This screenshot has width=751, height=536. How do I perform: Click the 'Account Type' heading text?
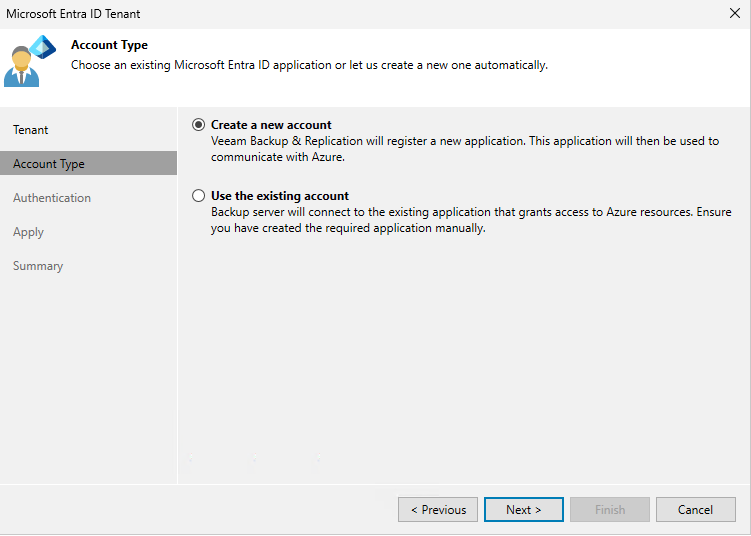coord(109,45)
